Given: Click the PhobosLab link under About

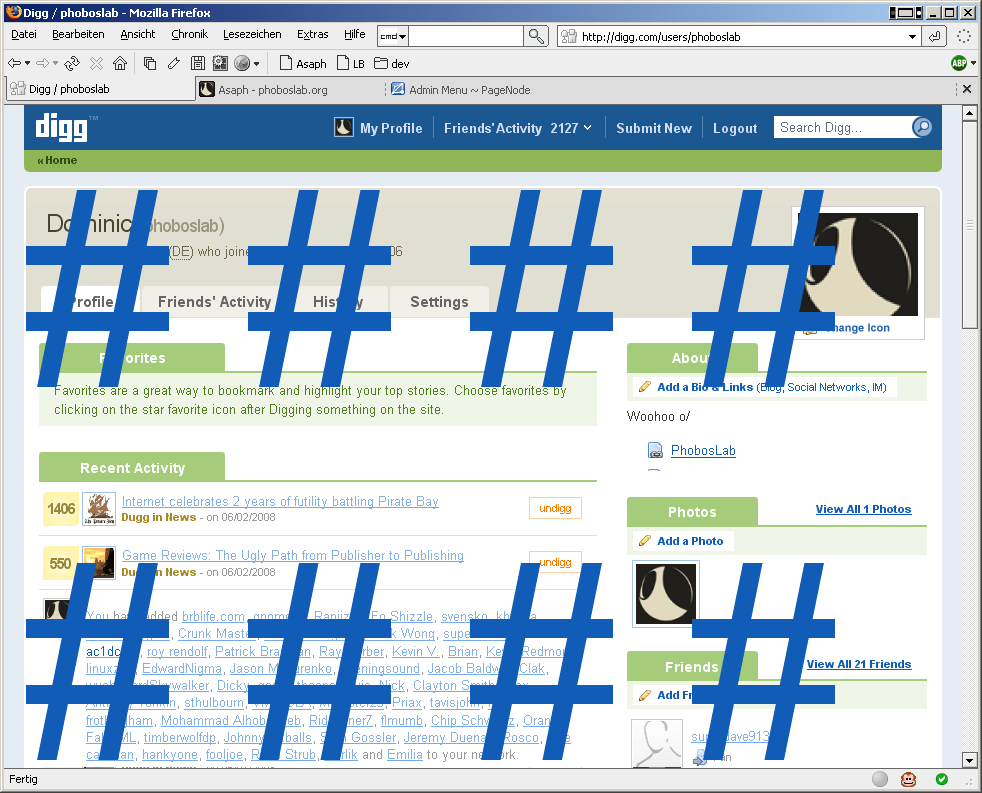Looking at the screenshot, I should tap(703, 451).
